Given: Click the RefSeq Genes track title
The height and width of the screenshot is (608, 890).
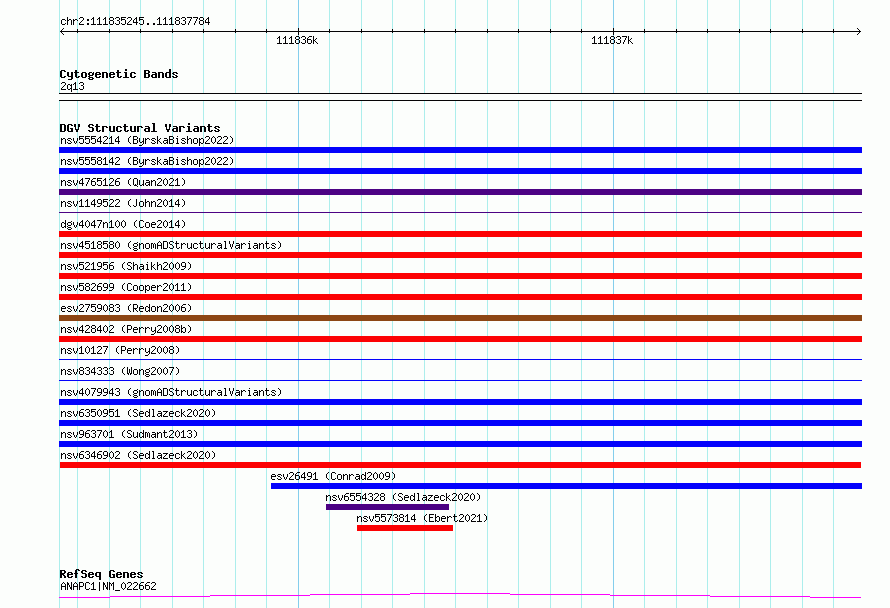Looking at the screenshot, I should (101, 574).
